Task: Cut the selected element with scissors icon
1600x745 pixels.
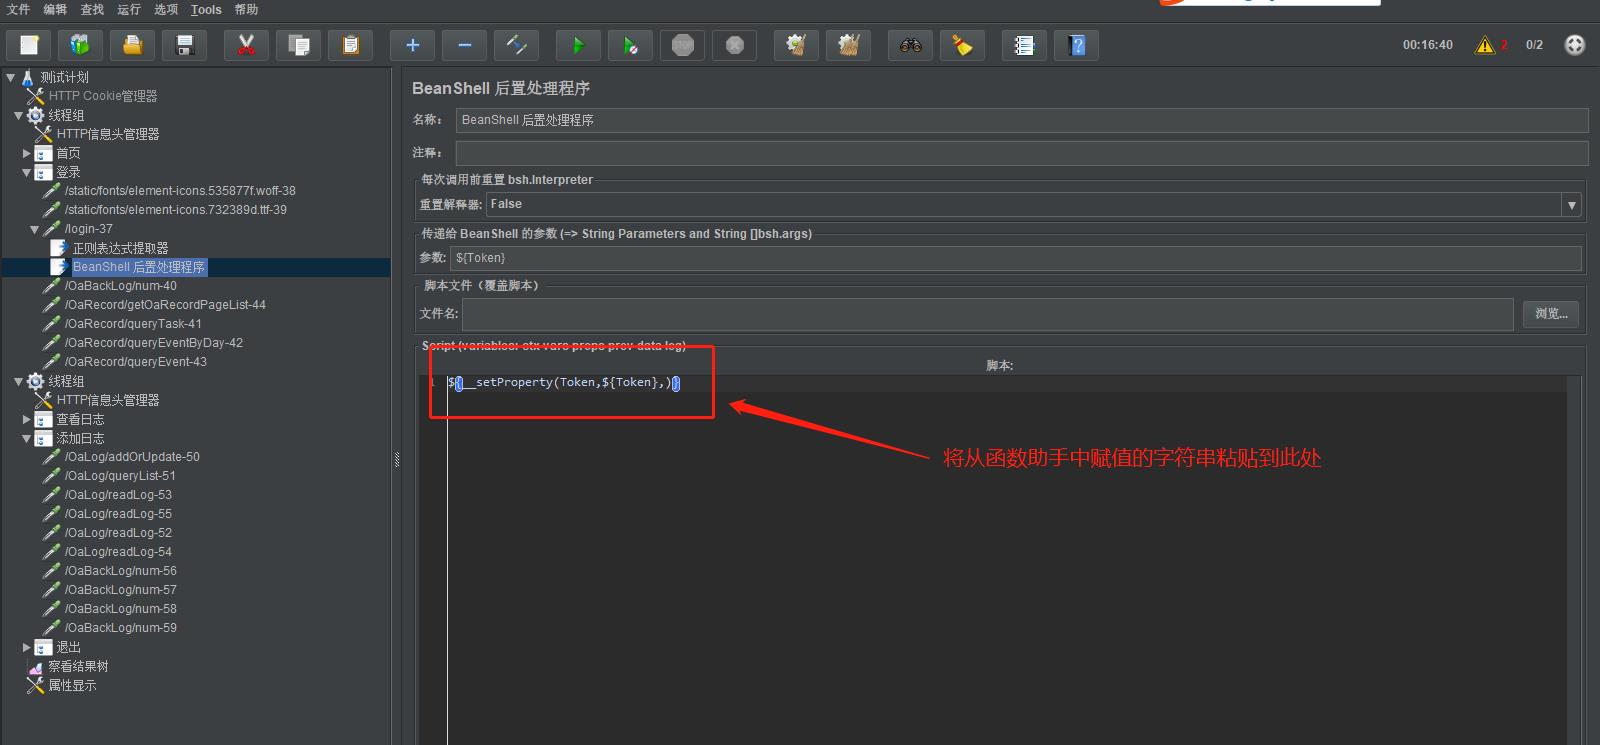Action: pos(247,45)
